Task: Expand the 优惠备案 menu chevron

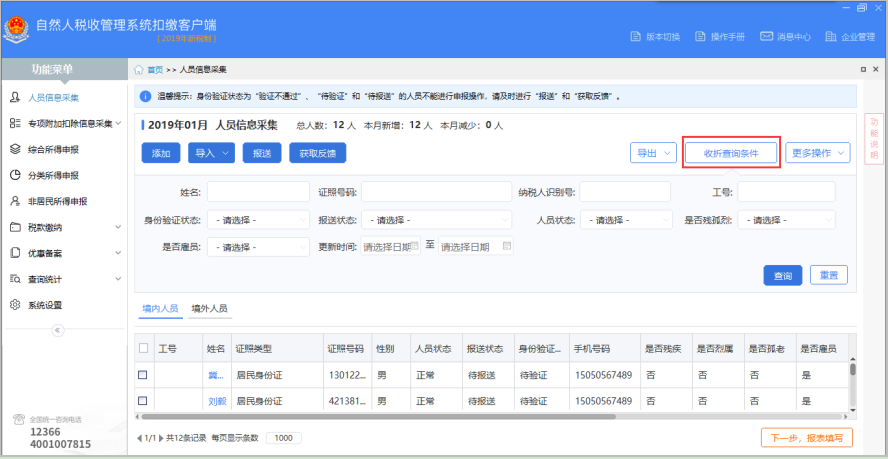Action: click(118, 253)
